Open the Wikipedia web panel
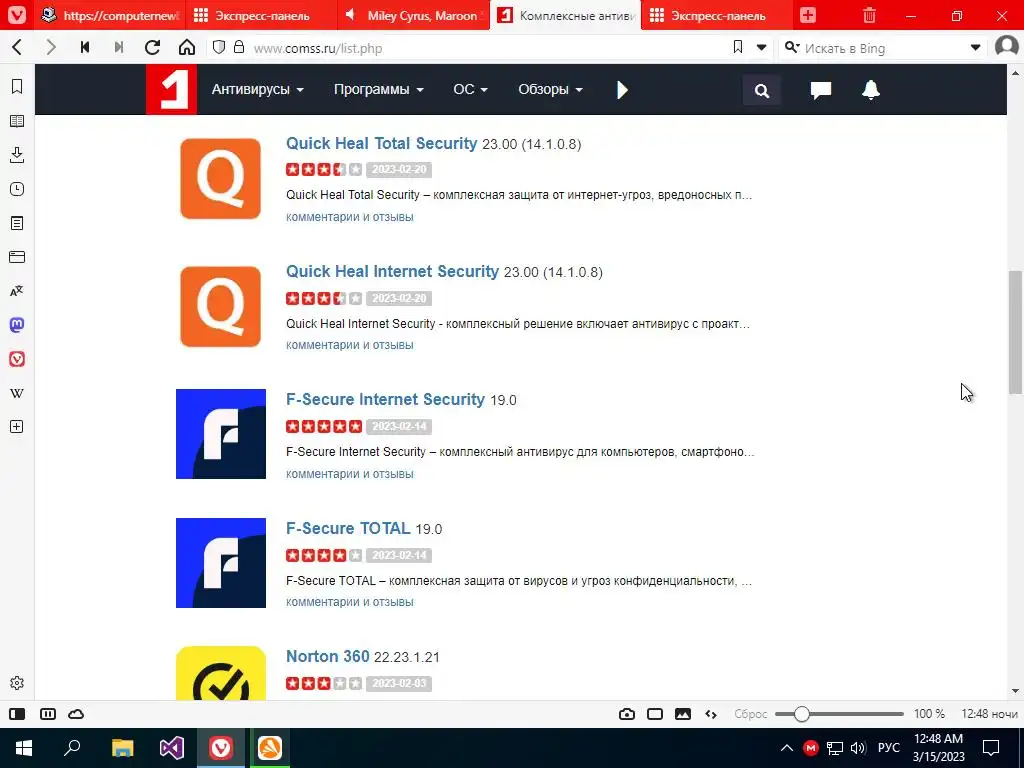The image size is (1024, 768). coord(17,392)
